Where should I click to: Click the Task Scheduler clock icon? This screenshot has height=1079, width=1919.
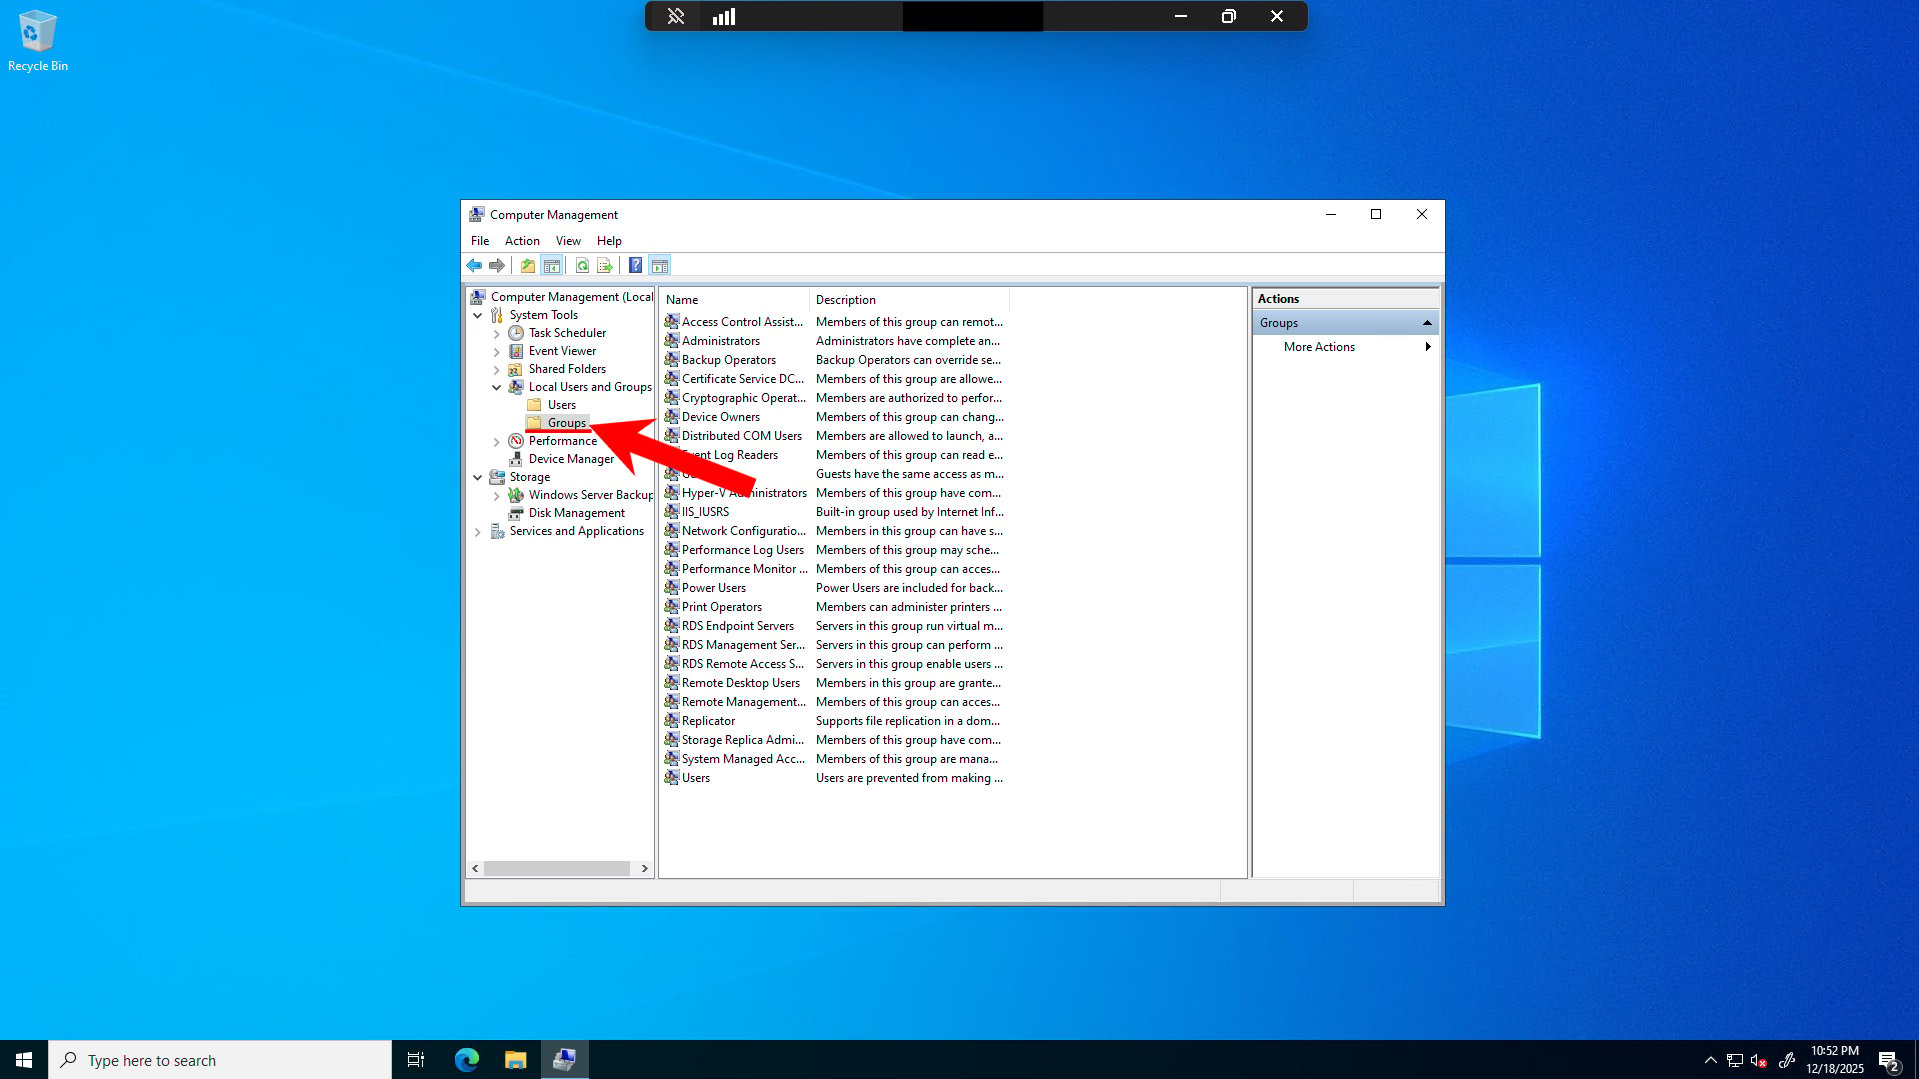coord(516,333)
